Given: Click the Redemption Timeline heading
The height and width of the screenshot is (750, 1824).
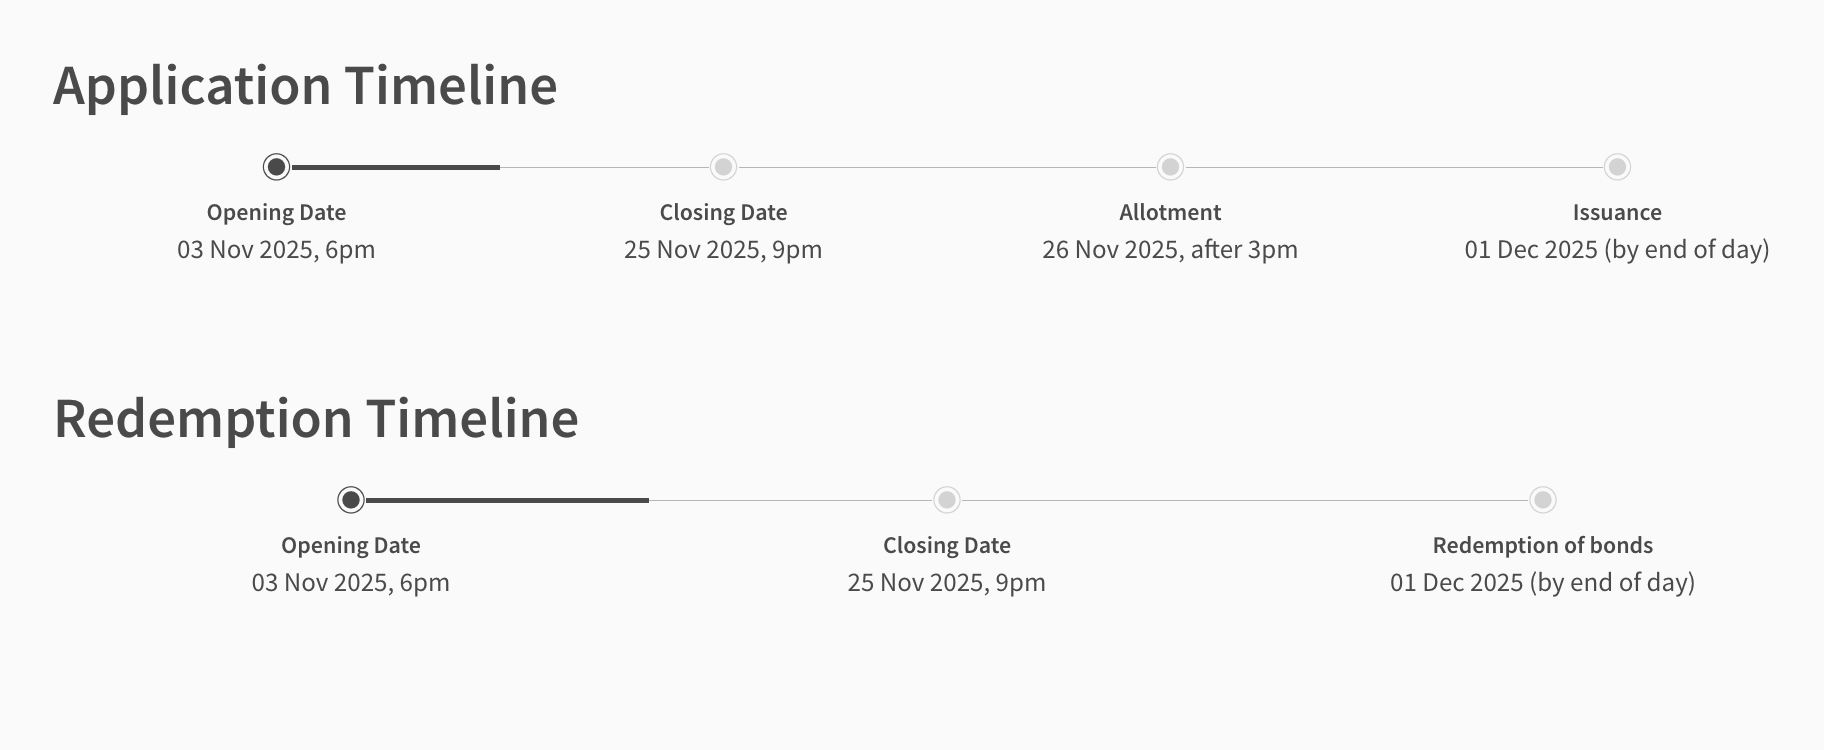Looking at the screenshot, I should coord(316,419).
